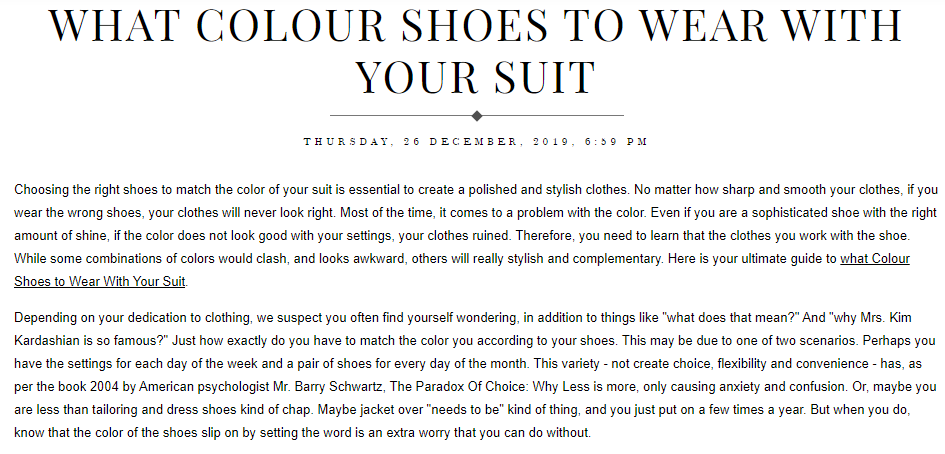This screenshot has height=454, width=945.
Task: Click the "6:59 PM" timestamp
Action: (x=611, y=142)
